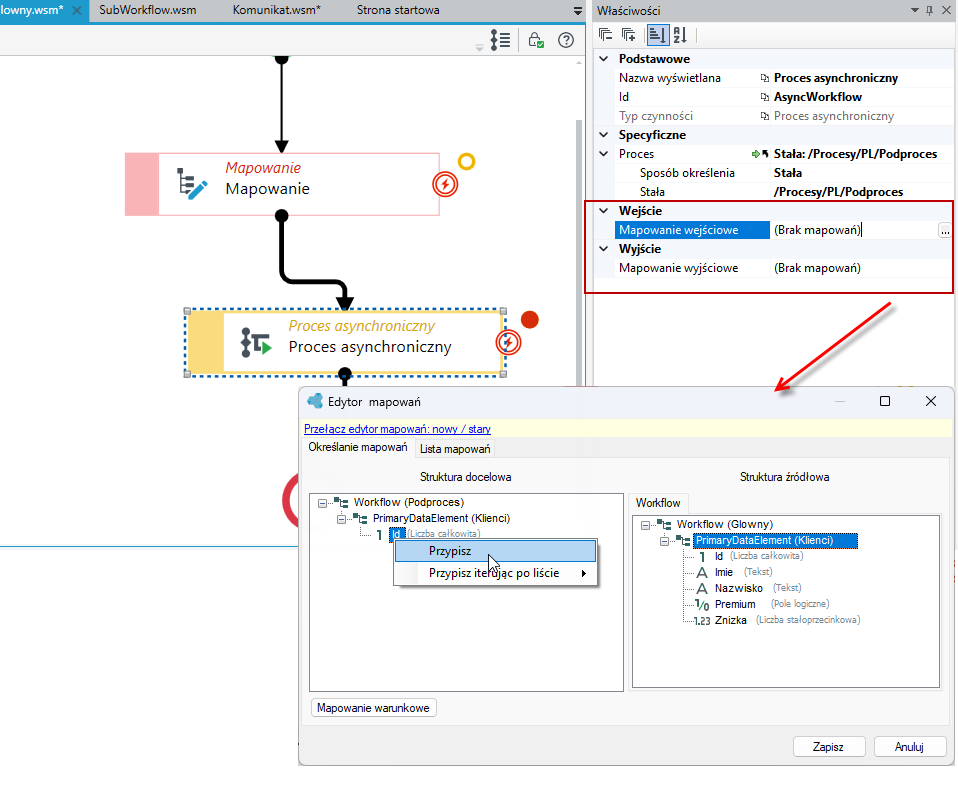Collapse the Podstawowe section
Image resolution: width=958 pixels, height=785 pixels.
[x=604, y=59]
